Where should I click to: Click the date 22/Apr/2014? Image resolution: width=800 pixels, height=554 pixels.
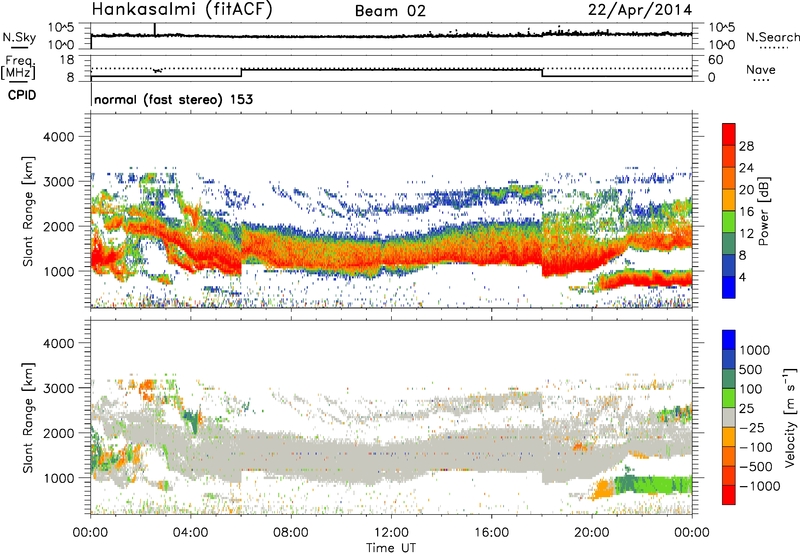[x=640, y=10]
